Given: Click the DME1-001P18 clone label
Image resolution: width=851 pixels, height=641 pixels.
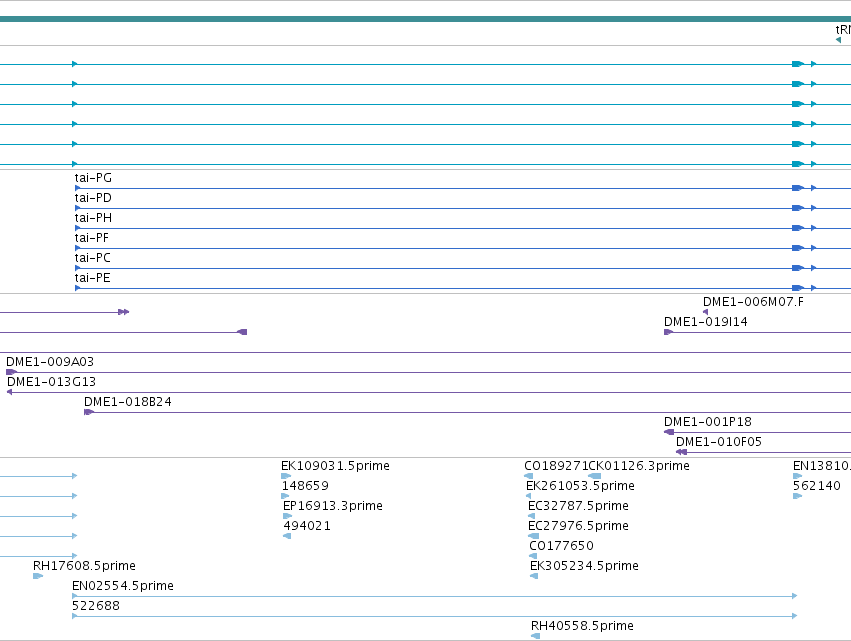Looking at the screenshot, I should pyautogui.click(x=708, y=422).
